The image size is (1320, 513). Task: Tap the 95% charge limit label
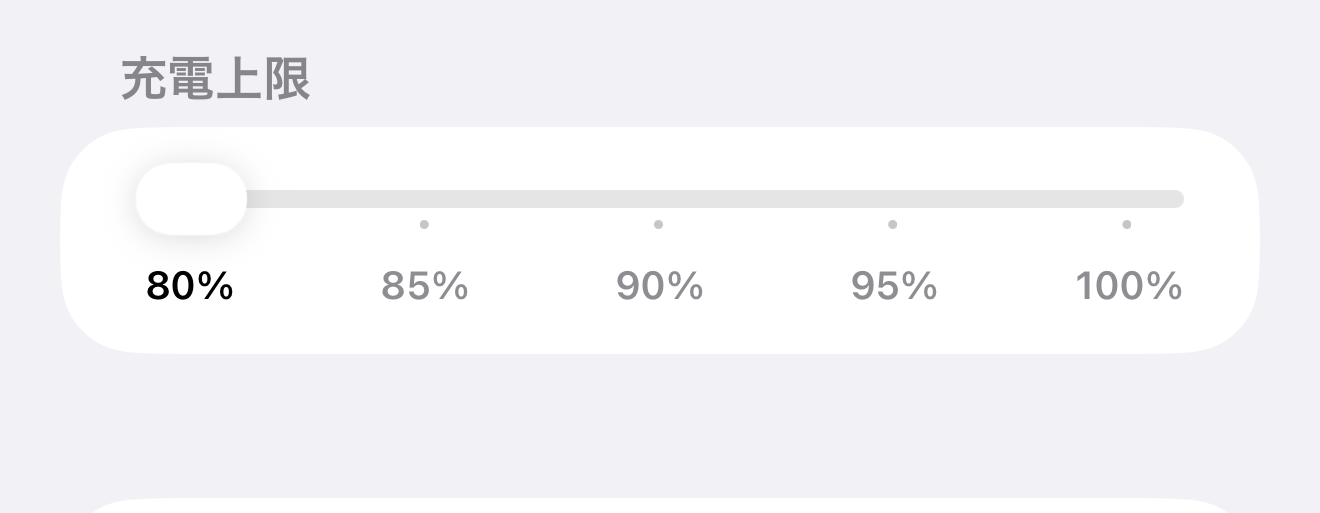coord(894,287)
